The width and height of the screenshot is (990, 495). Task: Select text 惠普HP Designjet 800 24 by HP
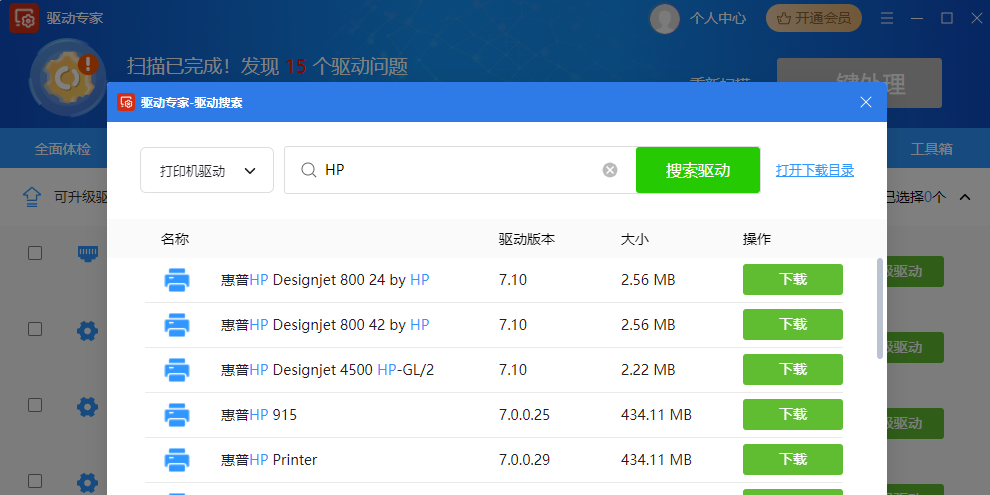[325, 280]
